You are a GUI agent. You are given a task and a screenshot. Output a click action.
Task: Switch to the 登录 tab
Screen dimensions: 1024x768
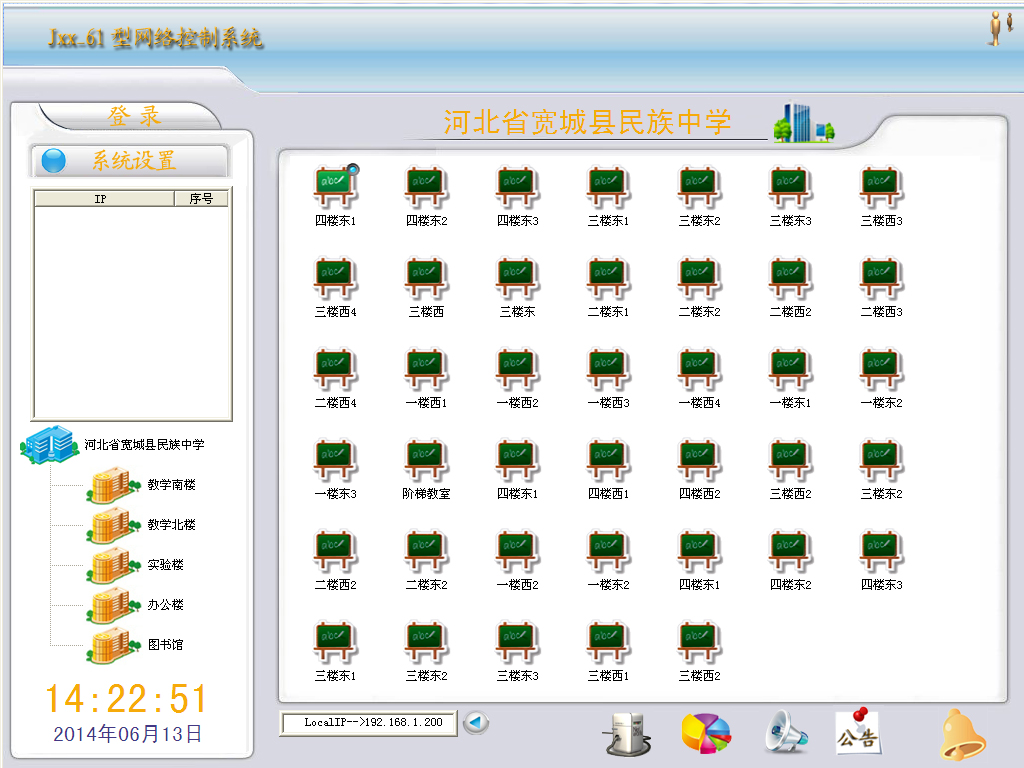point(134,116)
